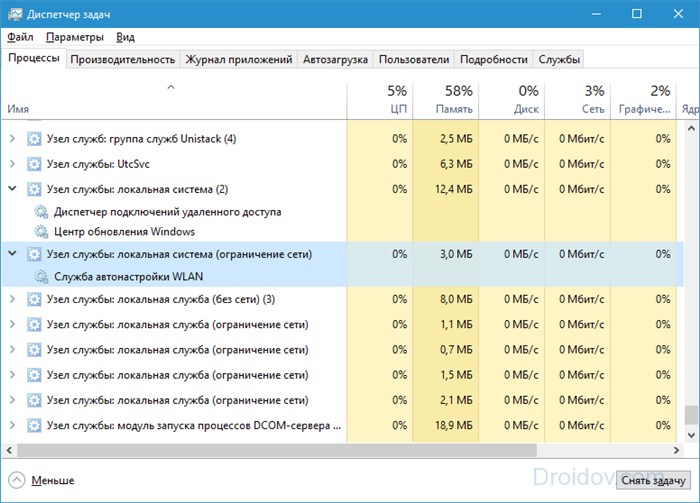This screenshot has width=700, height=503.
Task: Click the vertical scrollbar down arrow
Action: (692, 435)
